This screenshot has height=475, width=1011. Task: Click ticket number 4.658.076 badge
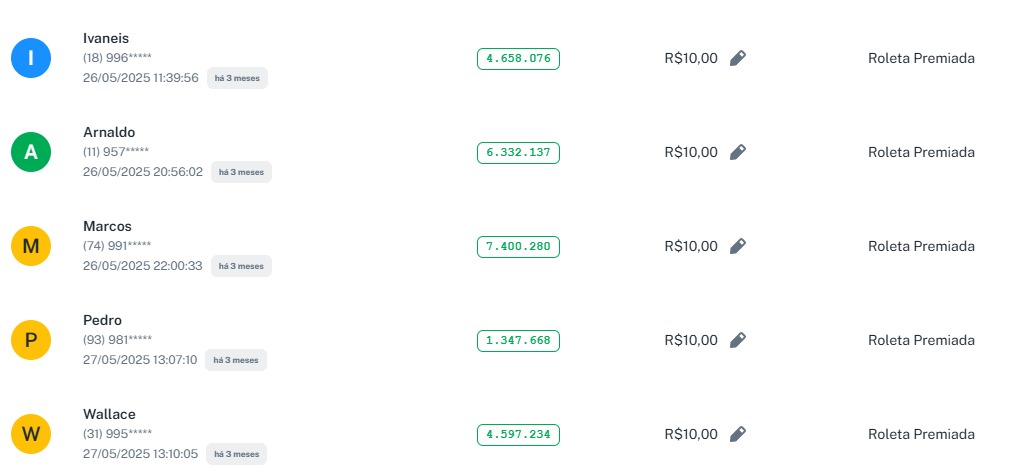coord(518,59)
